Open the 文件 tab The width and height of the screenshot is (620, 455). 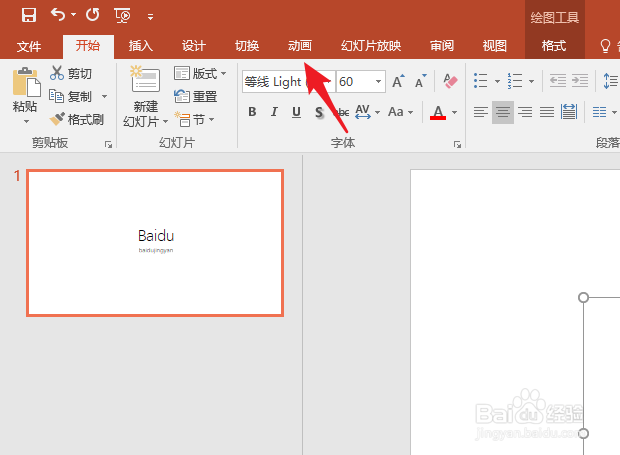pyautogui.click(x=29, y=46)
